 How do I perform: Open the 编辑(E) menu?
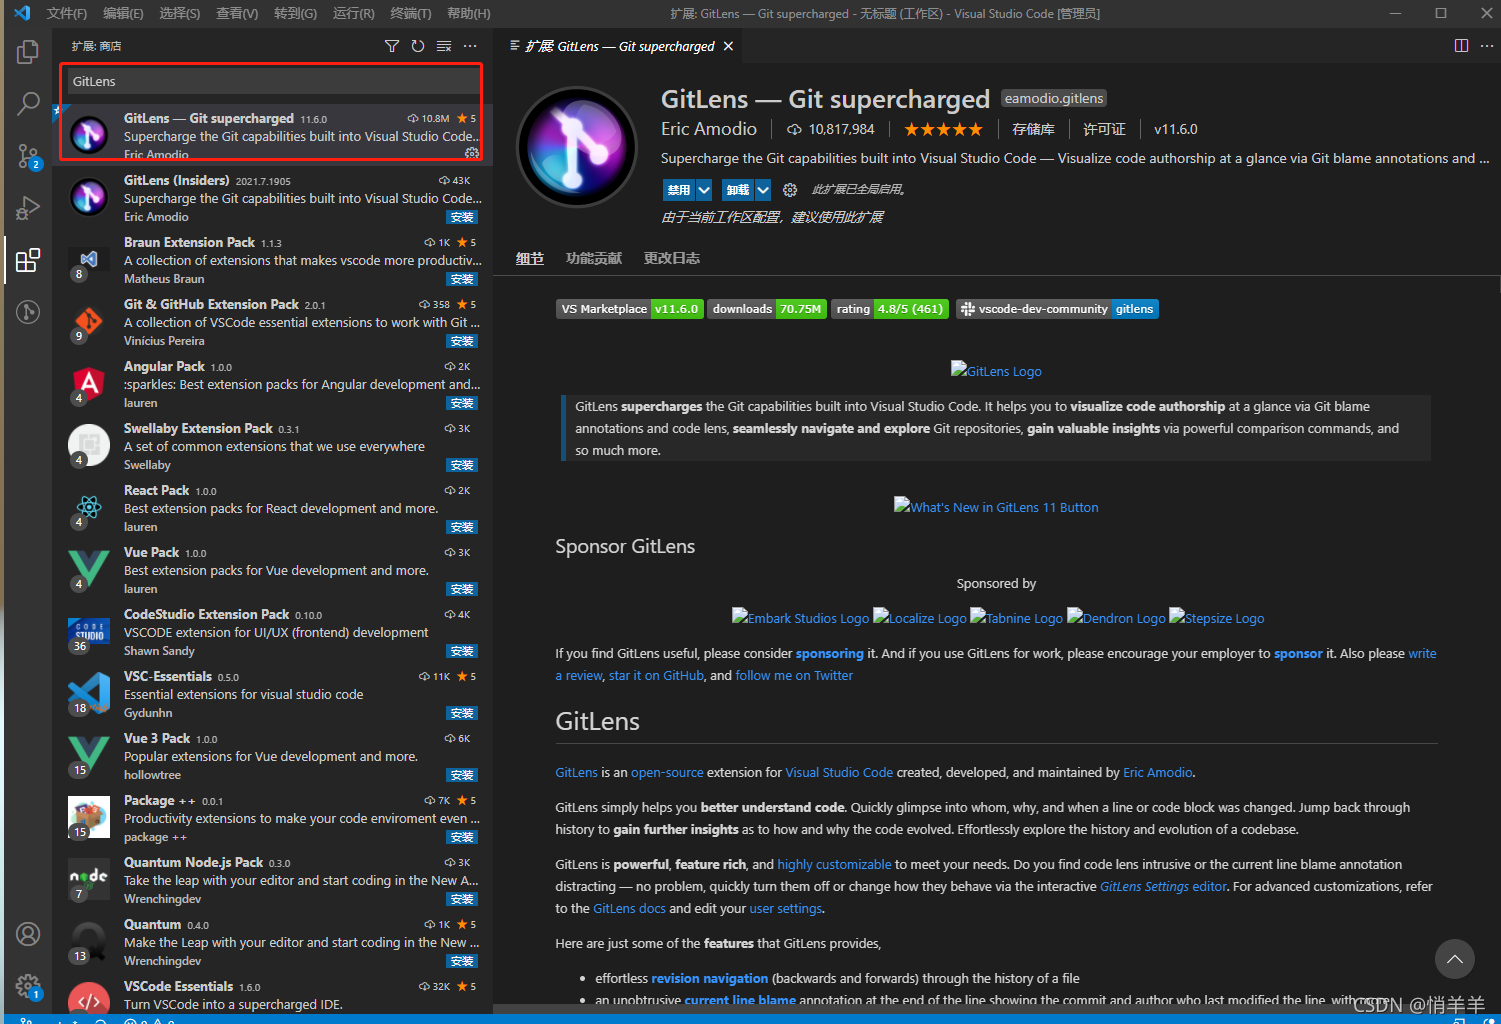click(x=123, y=13)
